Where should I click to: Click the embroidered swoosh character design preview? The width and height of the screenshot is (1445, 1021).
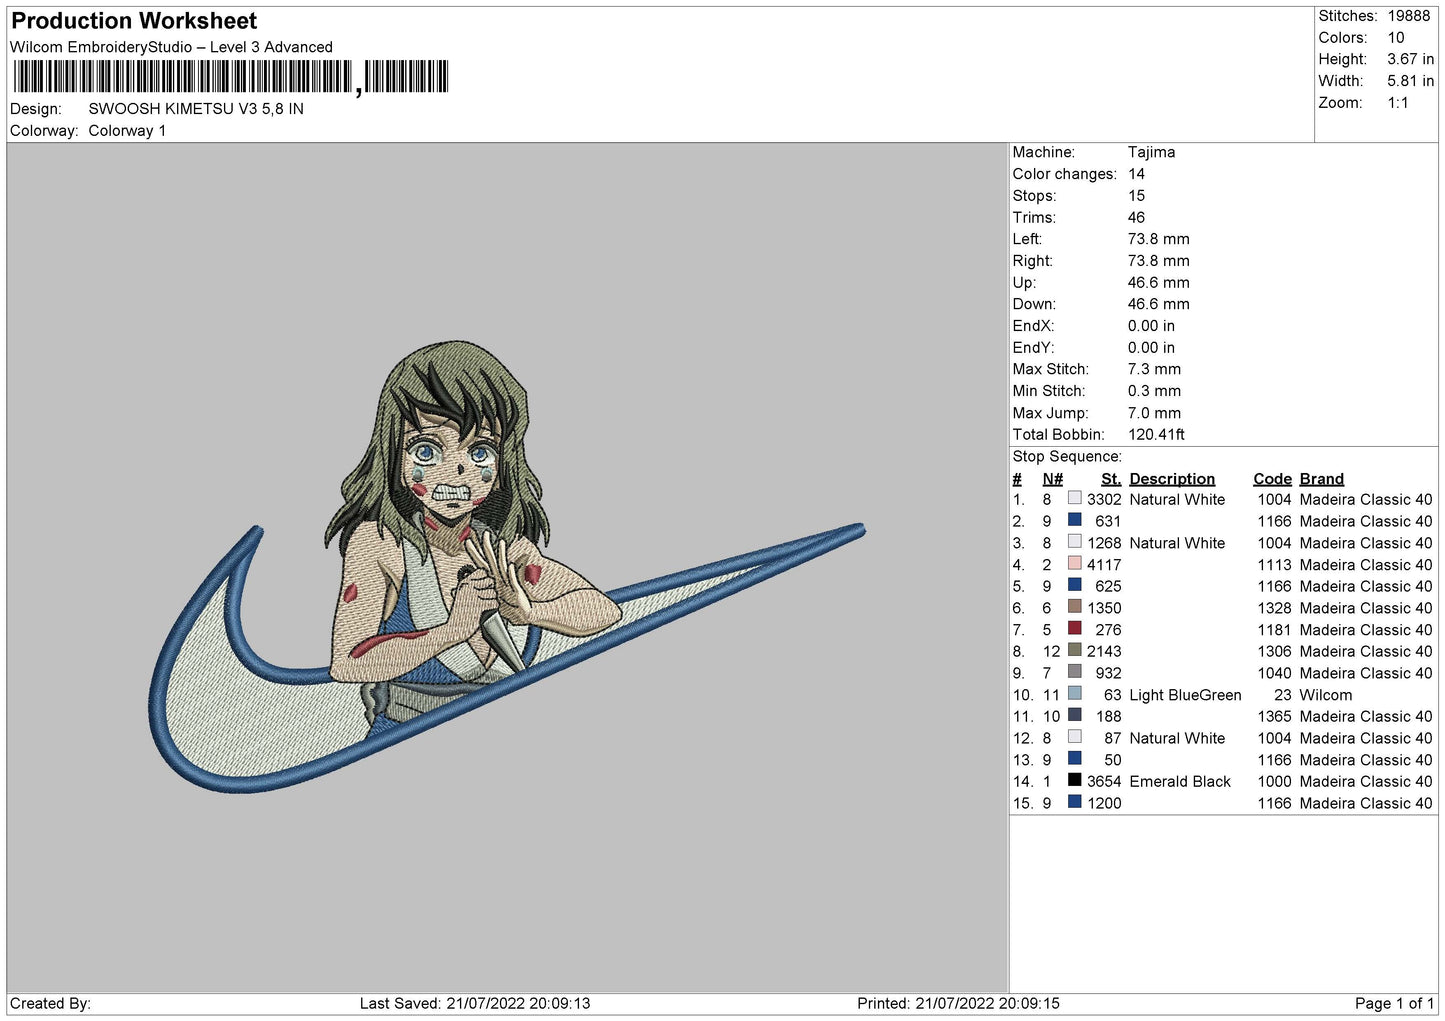pyautogui.click(x=508, y=567)
